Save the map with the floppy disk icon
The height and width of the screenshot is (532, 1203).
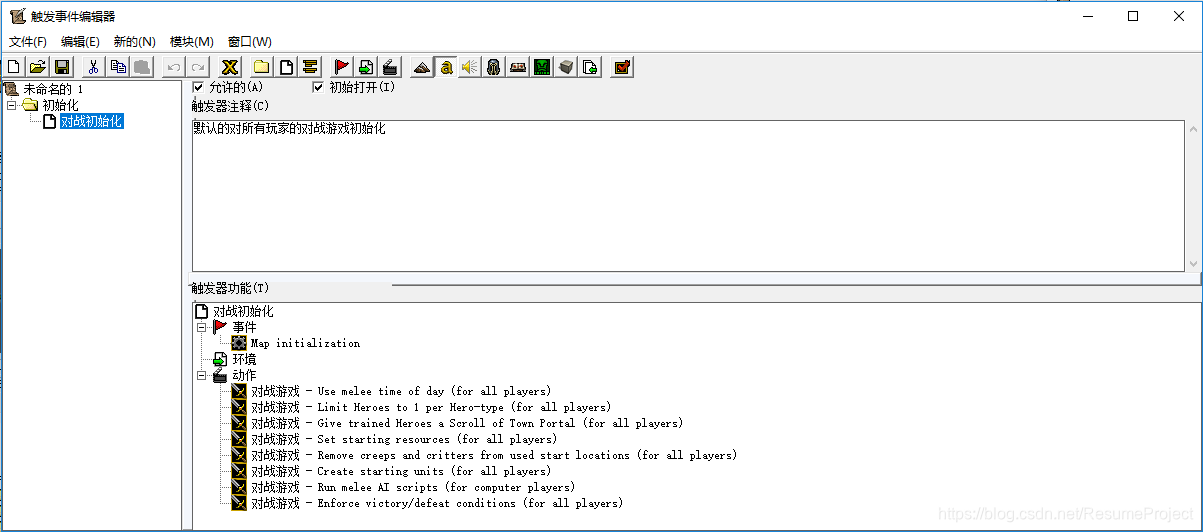pyautogui.click(x=62, y=67)
